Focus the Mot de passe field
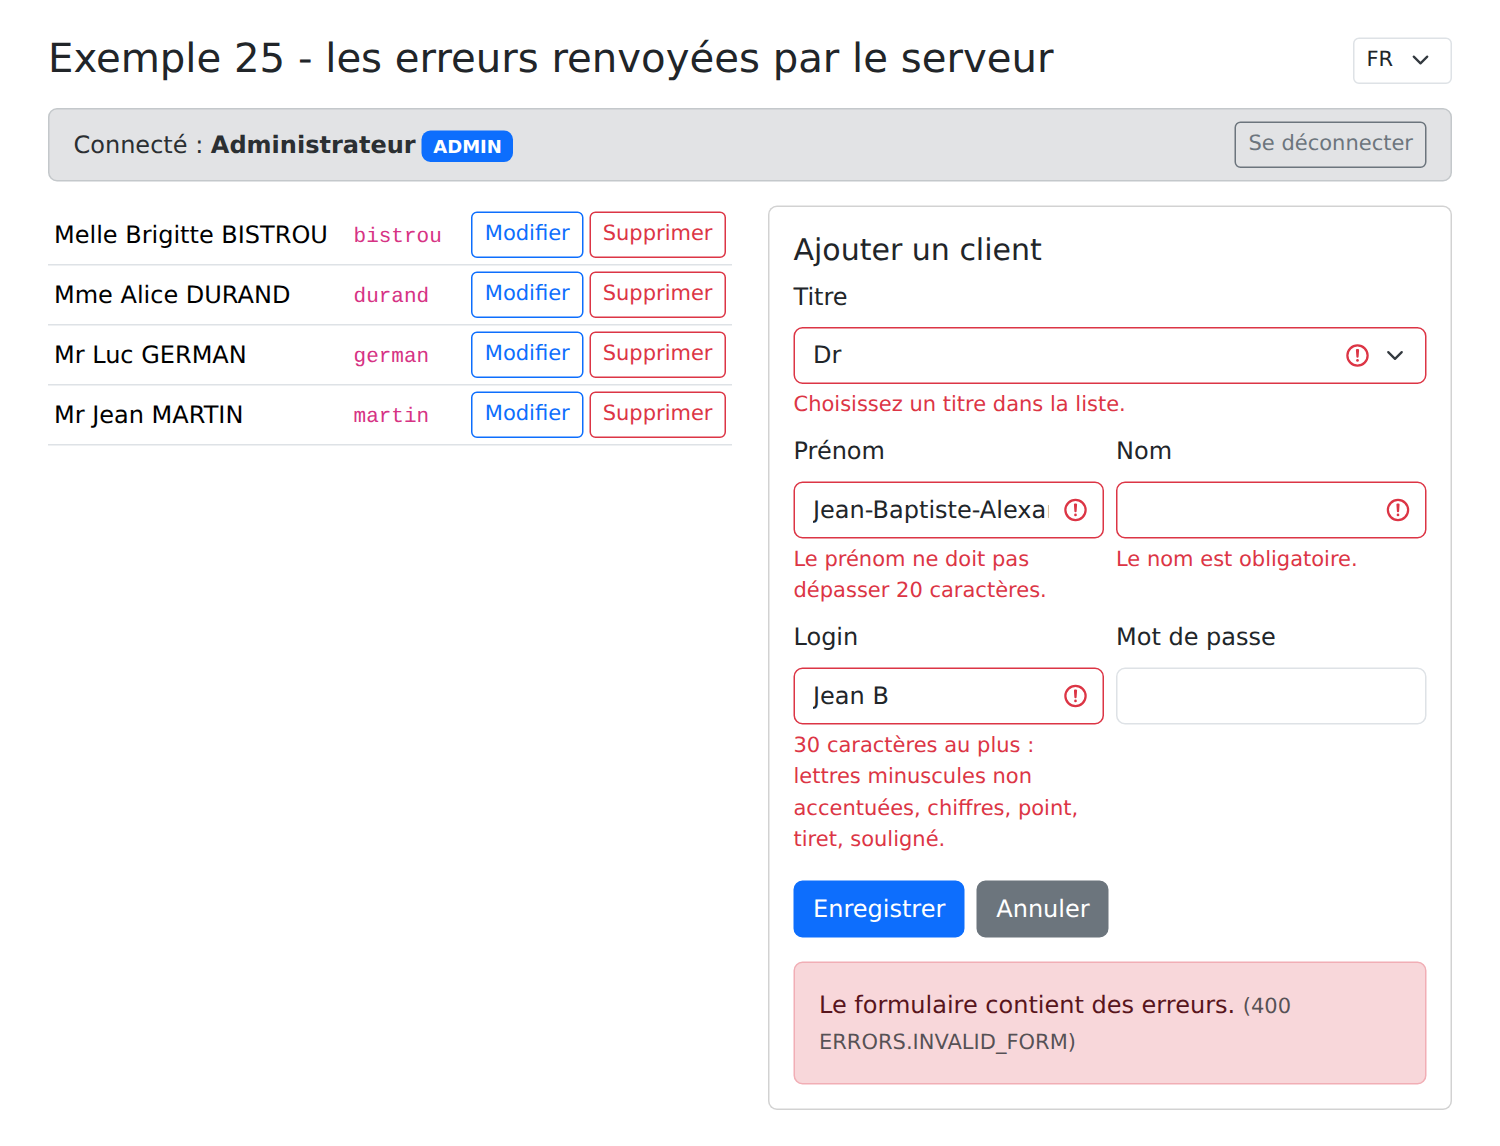Viewport: 1500px width, 1146px height. [x=1271, y=696]
